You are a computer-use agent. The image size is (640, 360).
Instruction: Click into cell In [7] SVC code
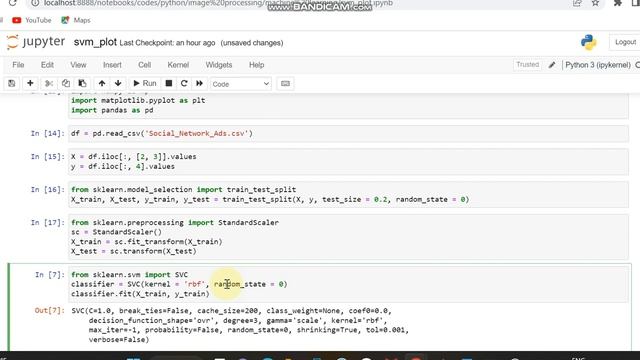[348, 284]
